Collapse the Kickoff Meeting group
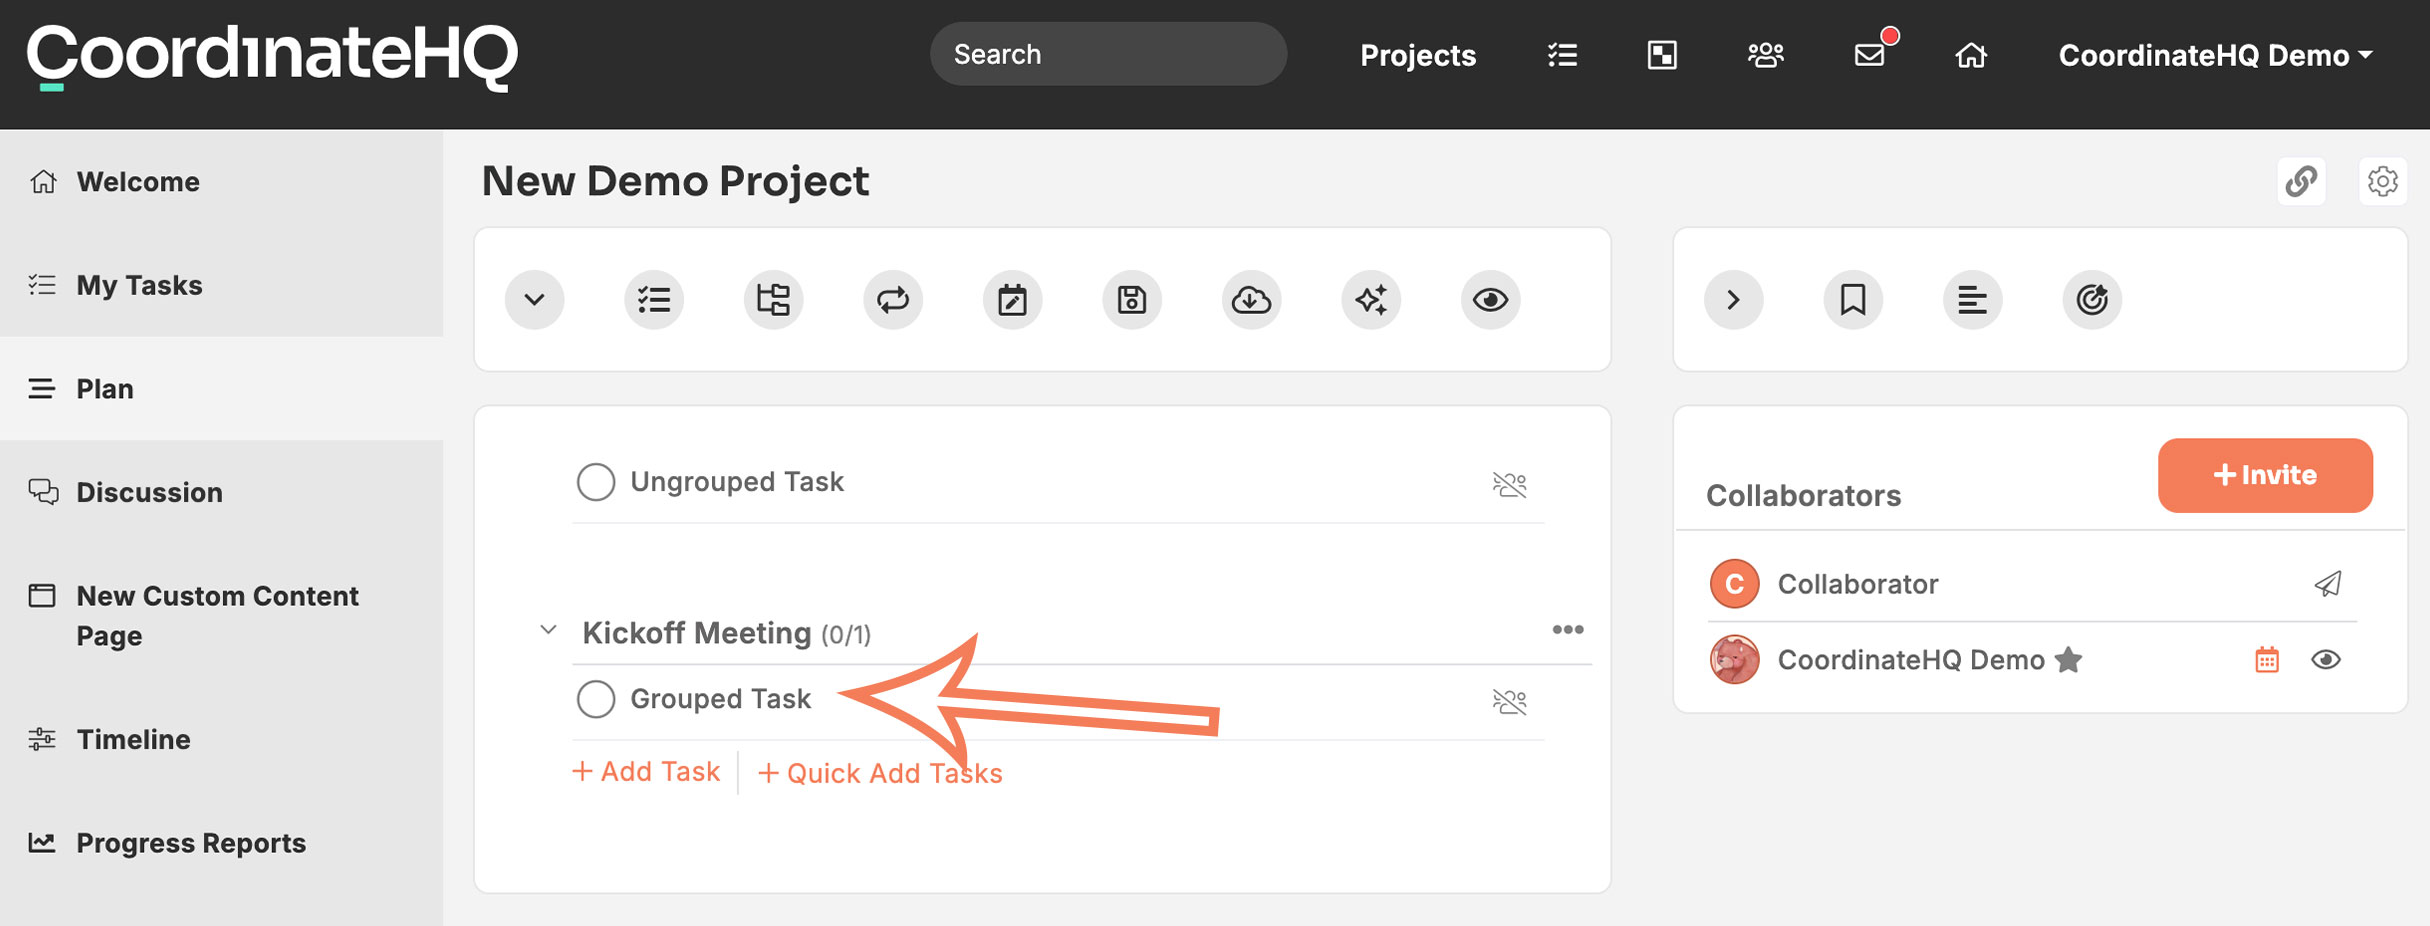This screenshot has width=2430, height=926. pos(548,630)
